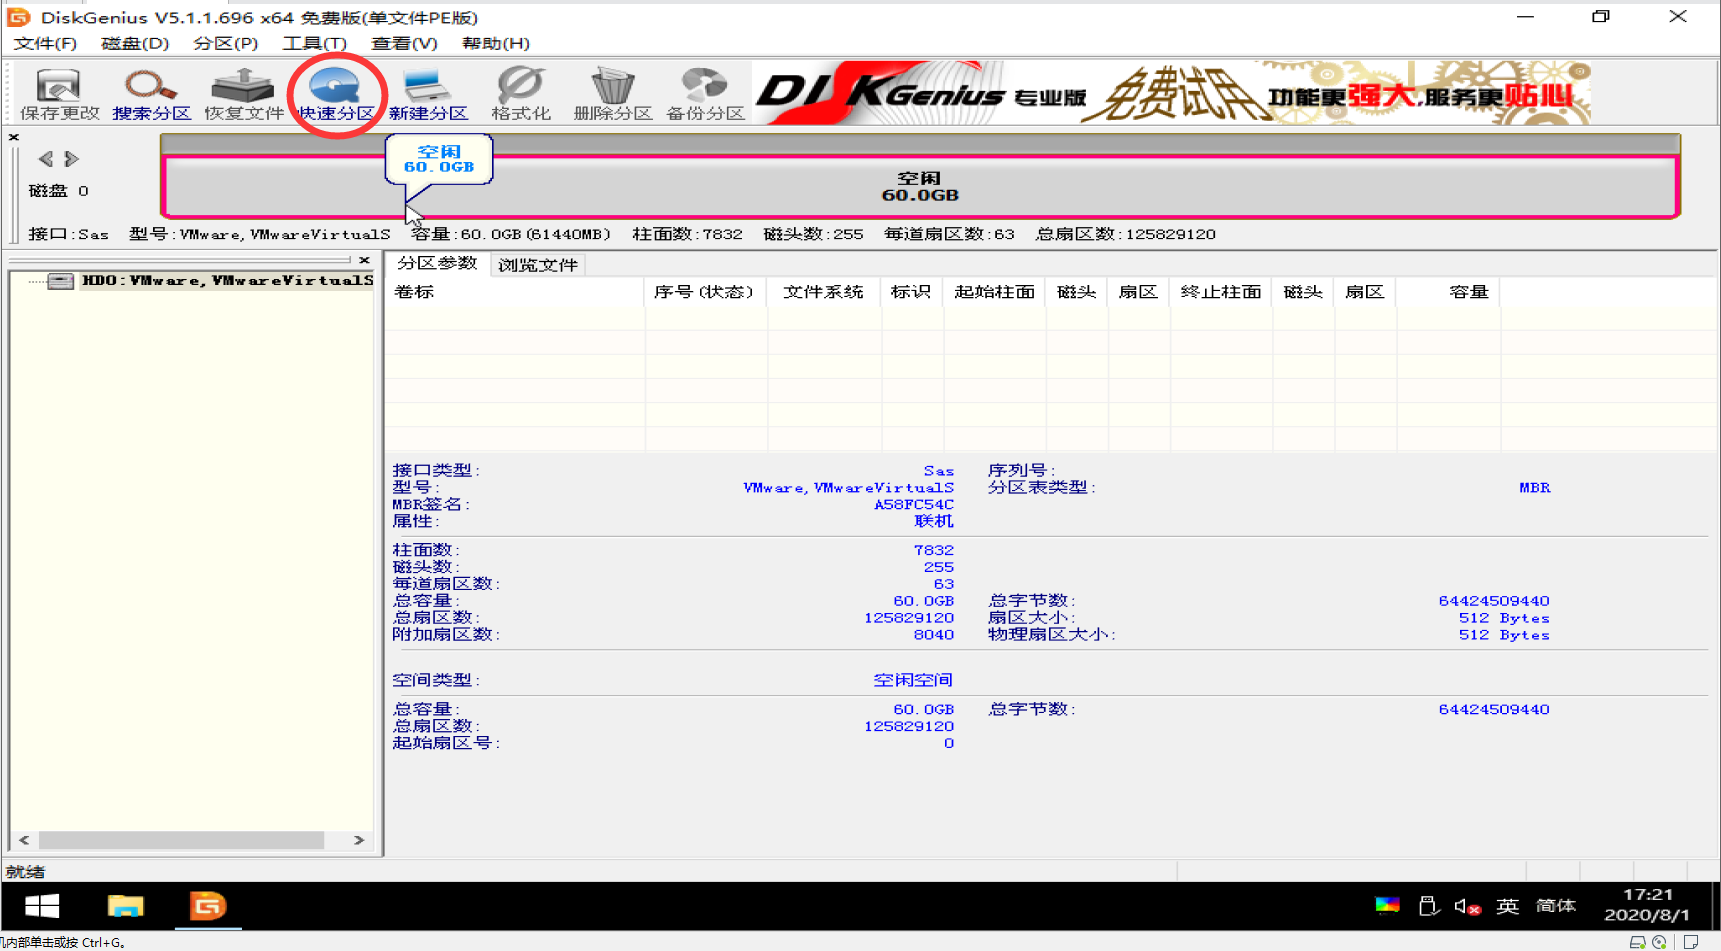The height and width of the screenshot is (951, 1721).
Task: Launch the 恢复文件 file recovery tool
Action: coord(243,95)
